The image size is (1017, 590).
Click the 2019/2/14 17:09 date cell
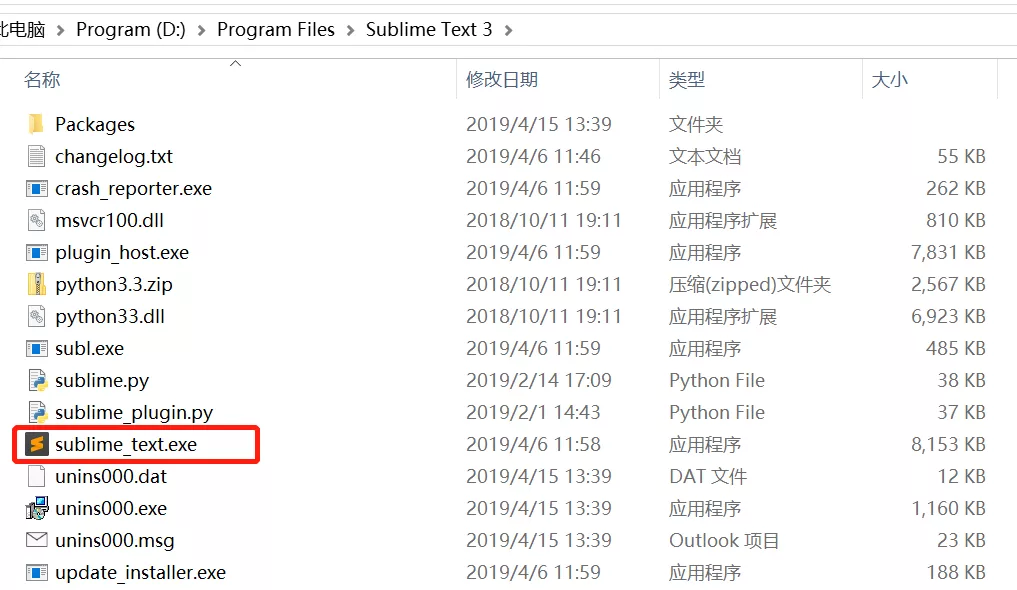pyautogui.click(x=539, y=380)
